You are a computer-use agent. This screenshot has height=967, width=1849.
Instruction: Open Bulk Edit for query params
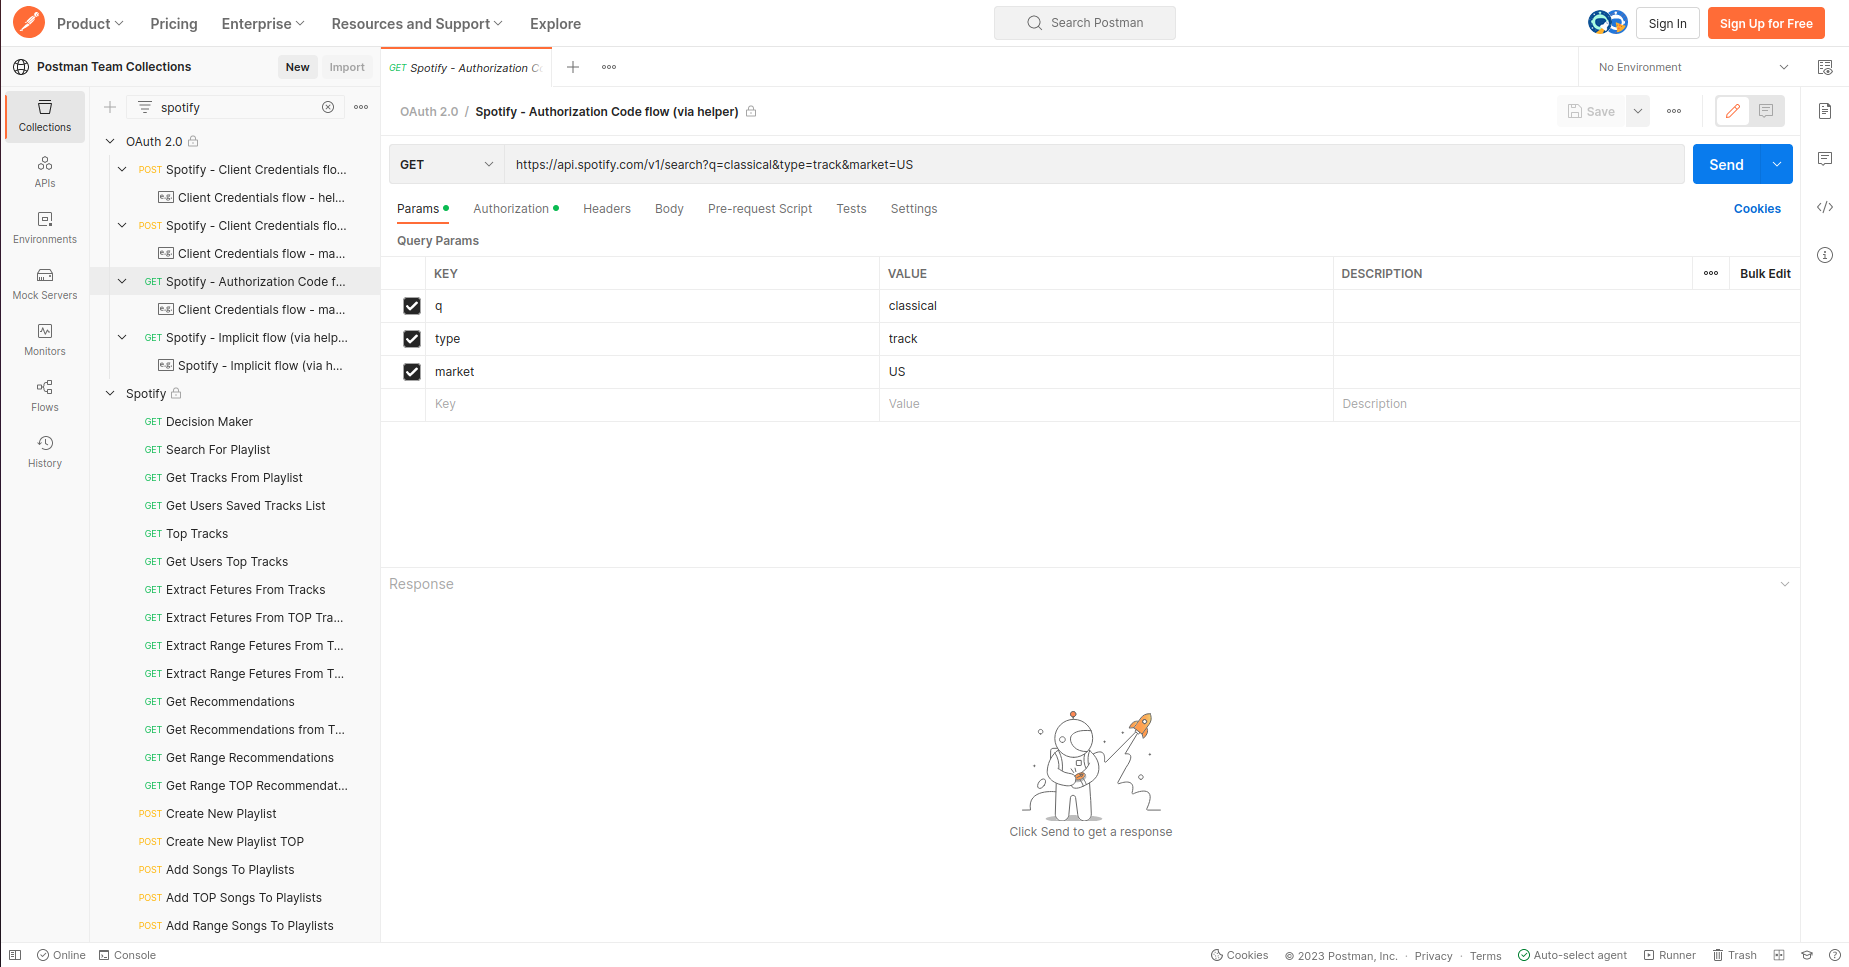[x=1764, y=273]
